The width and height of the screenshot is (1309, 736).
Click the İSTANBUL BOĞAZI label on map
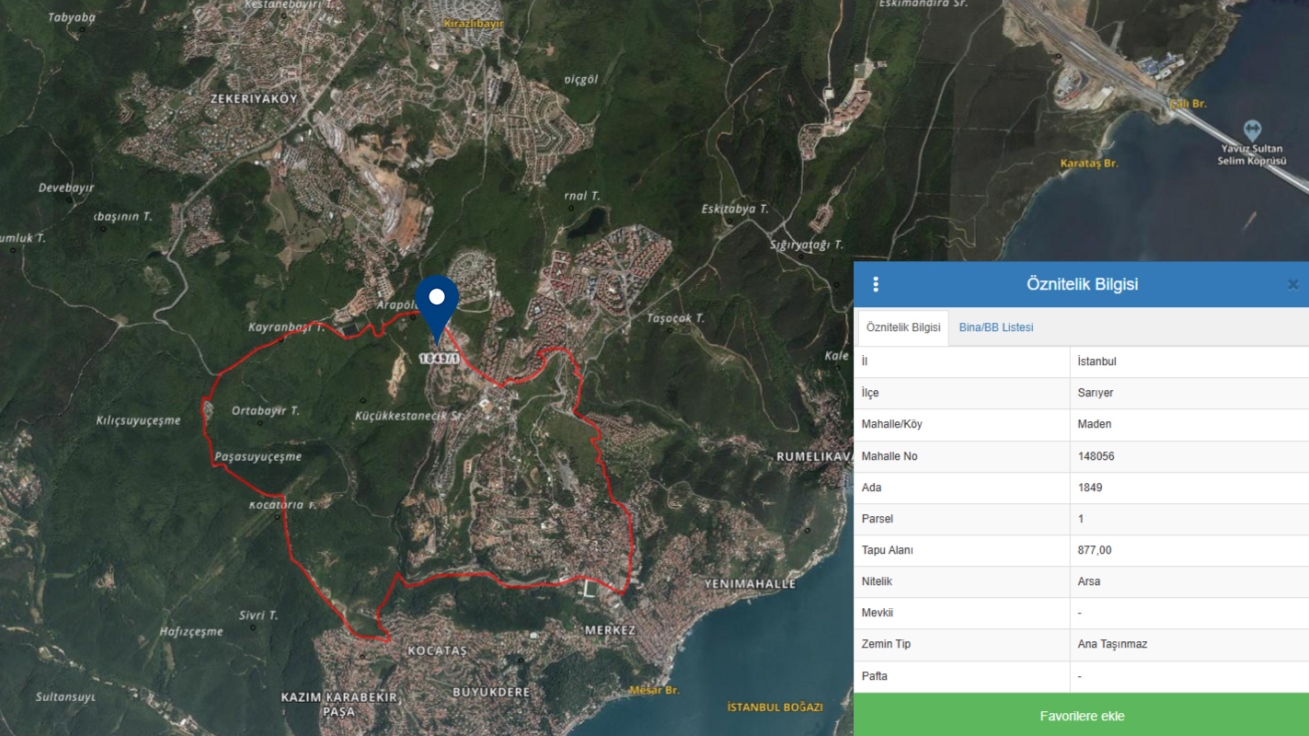(775, 707)
